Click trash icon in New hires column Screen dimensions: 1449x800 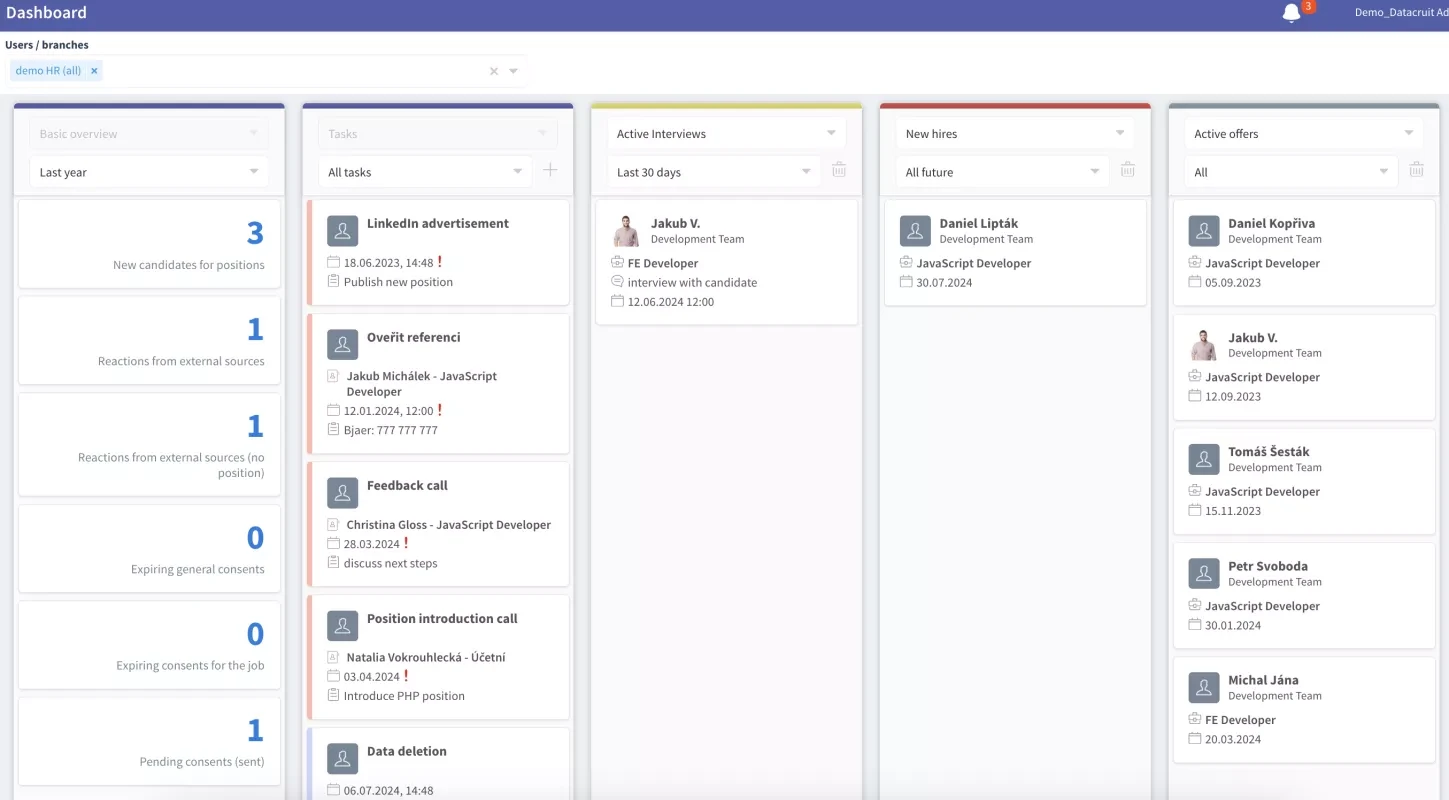[x=1127, y=171]
